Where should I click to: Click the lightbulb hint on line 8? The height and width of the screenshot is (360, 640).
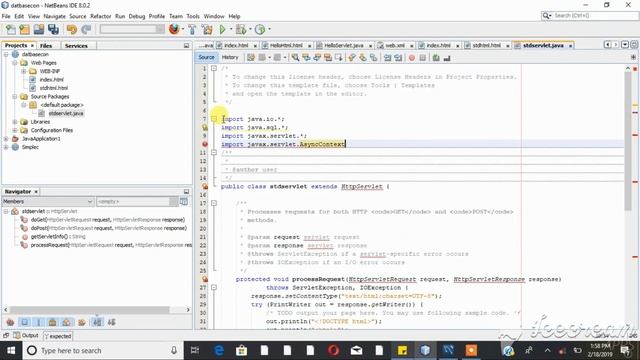(x=205, y=127)
